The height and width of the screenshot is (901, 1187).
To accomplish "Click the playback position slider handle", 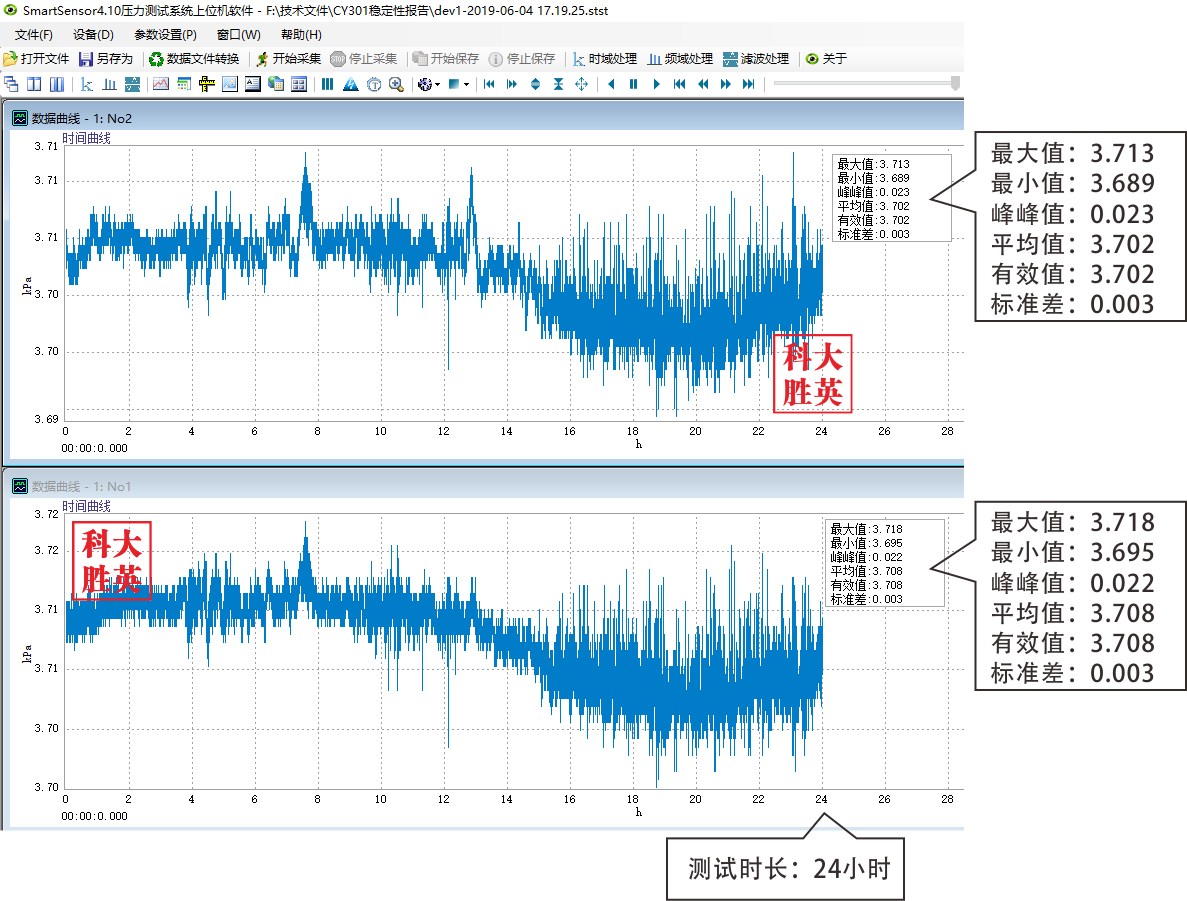I will coord(955,84).
